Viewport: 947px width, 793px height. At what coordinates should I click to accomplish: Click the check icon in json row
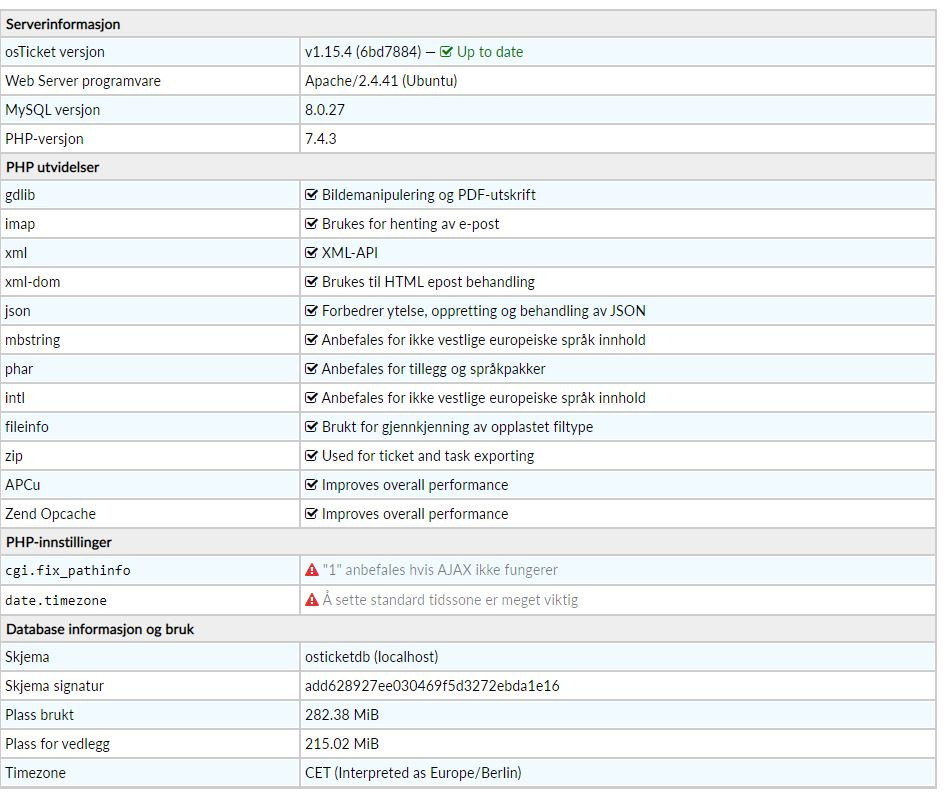[311, 311]
